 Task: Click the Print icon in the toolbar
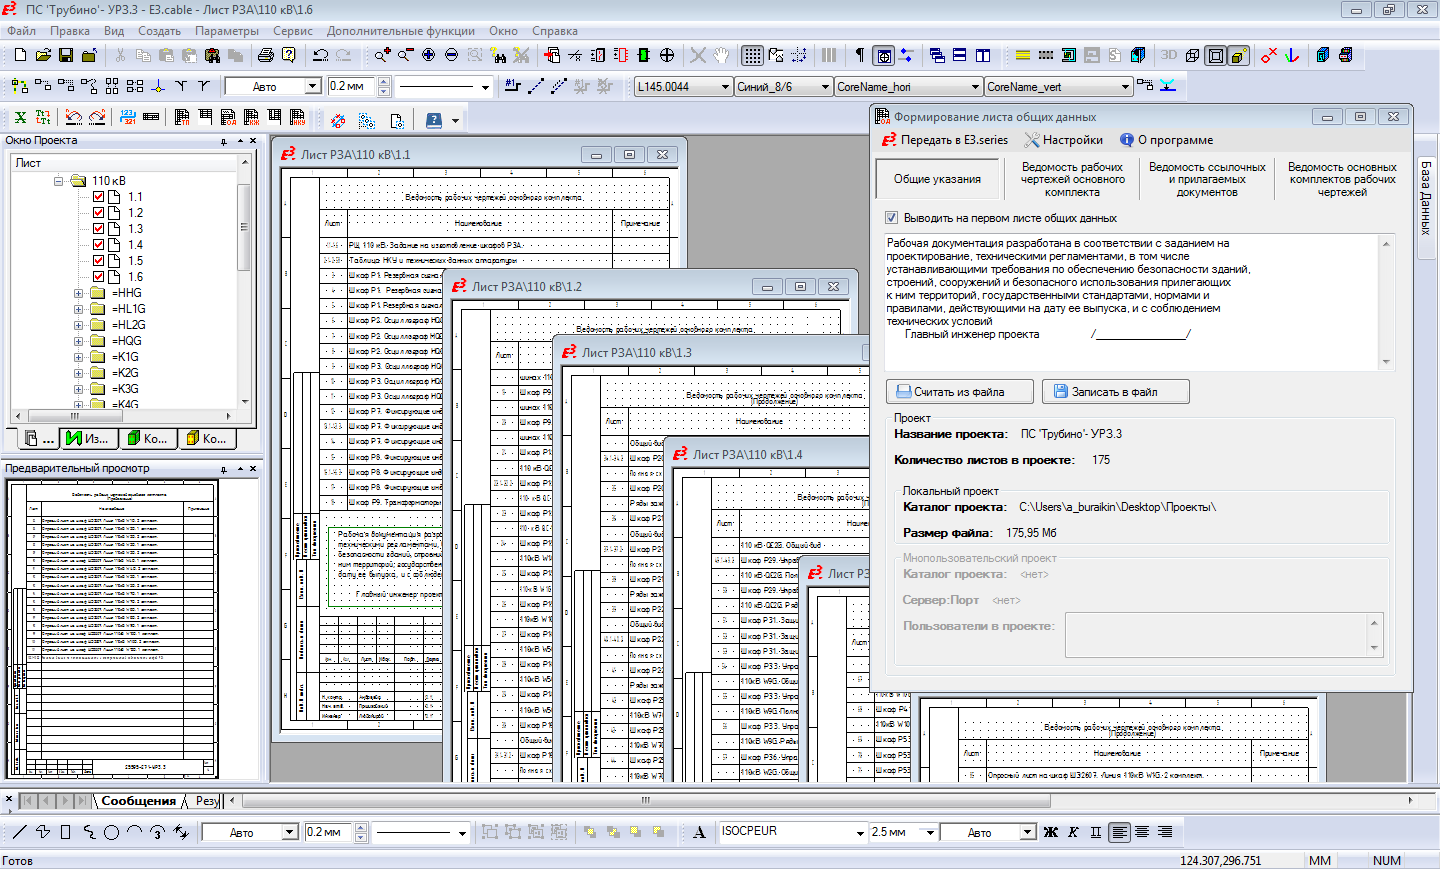(265, 55)
